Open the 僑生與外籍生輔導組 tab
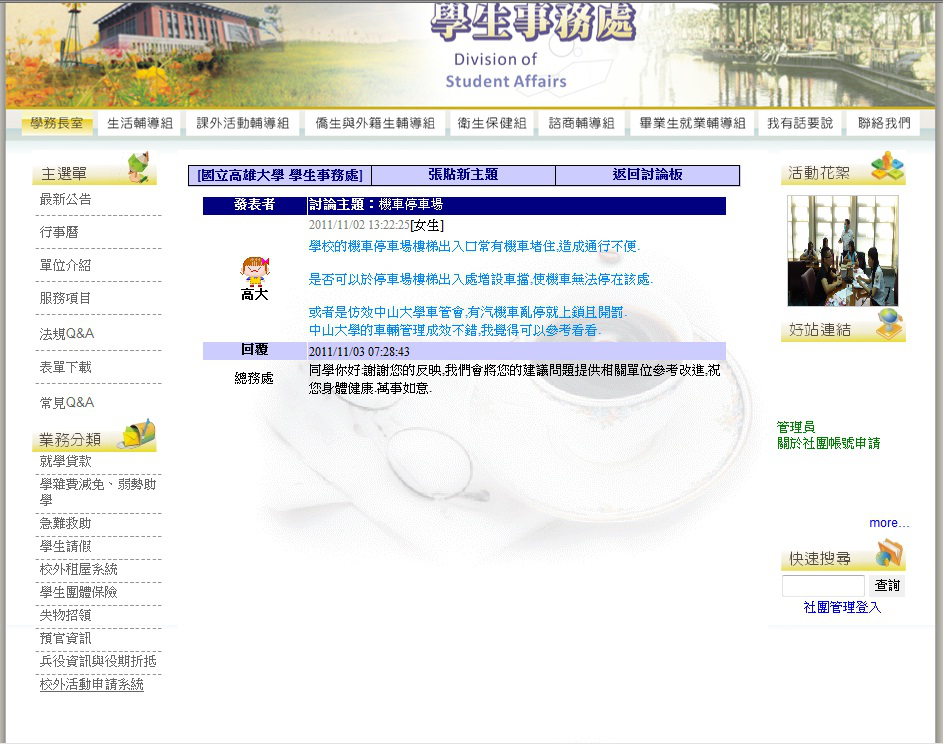Screen dimensions: 943x745 (x=375, y=123)
